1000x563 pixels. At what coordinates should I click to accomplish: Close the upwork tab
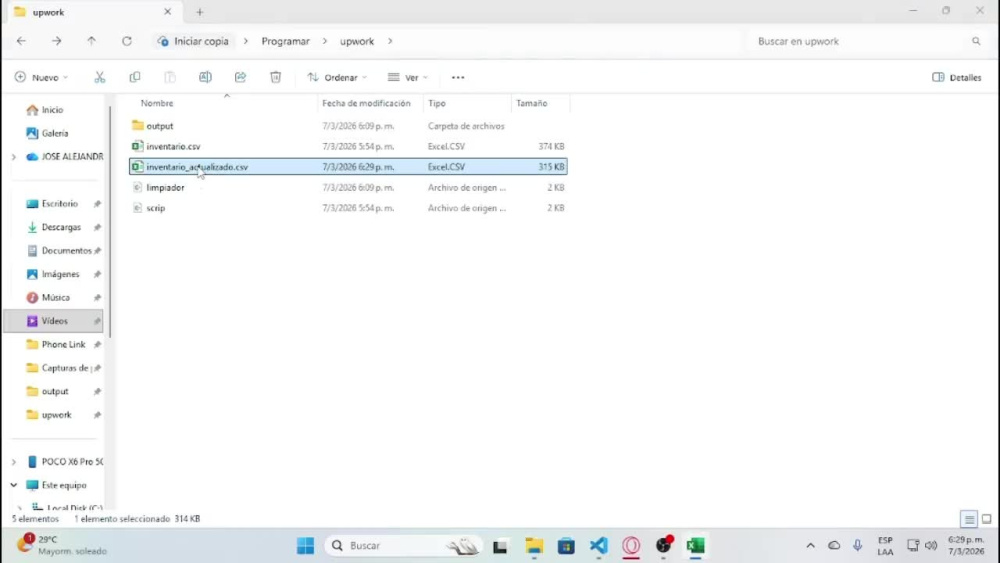pyautogui.click(x=168, y=11)
